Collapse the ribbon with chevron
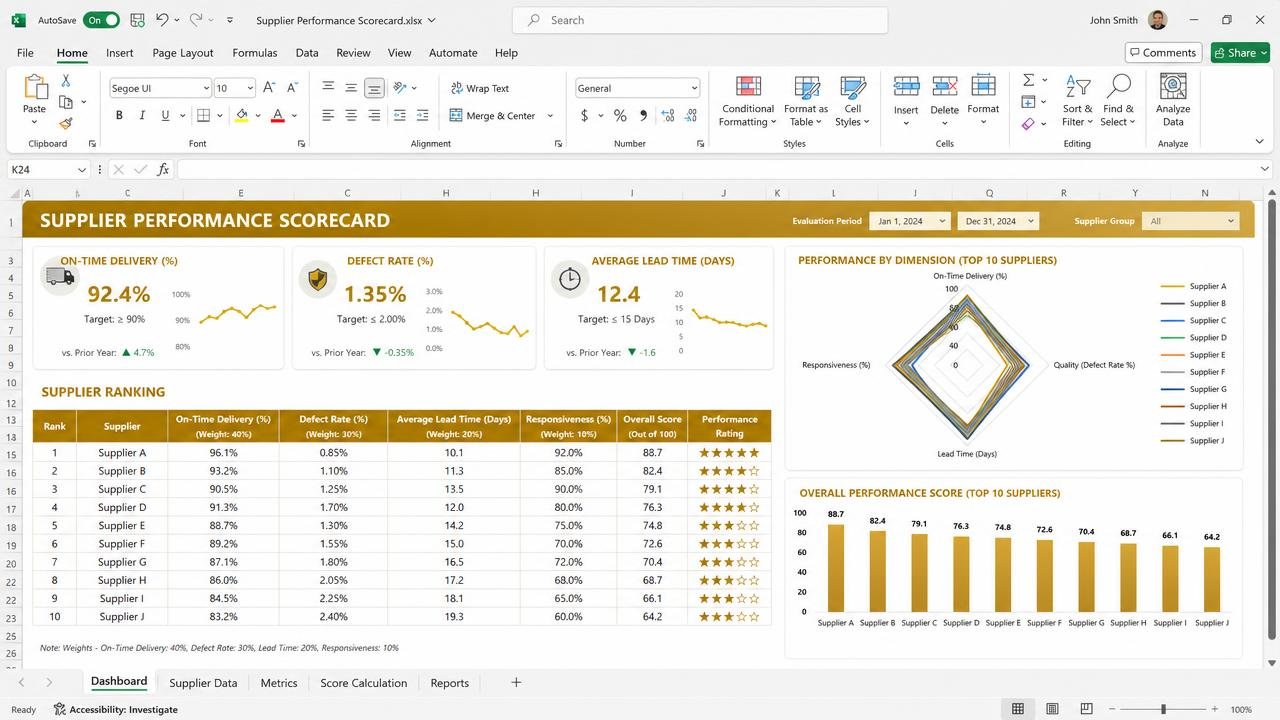Image resolution: width=1280 pixels, height=720 pixels. (1259, 143)
